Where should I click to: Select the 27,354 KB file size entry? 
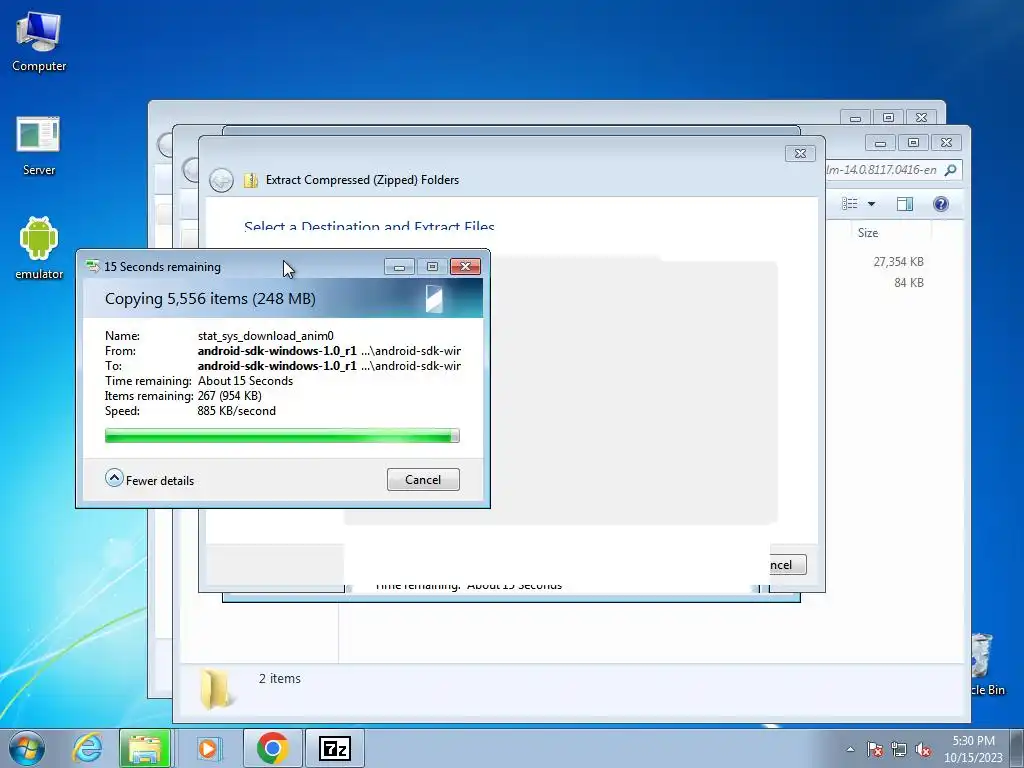(899, 261)
